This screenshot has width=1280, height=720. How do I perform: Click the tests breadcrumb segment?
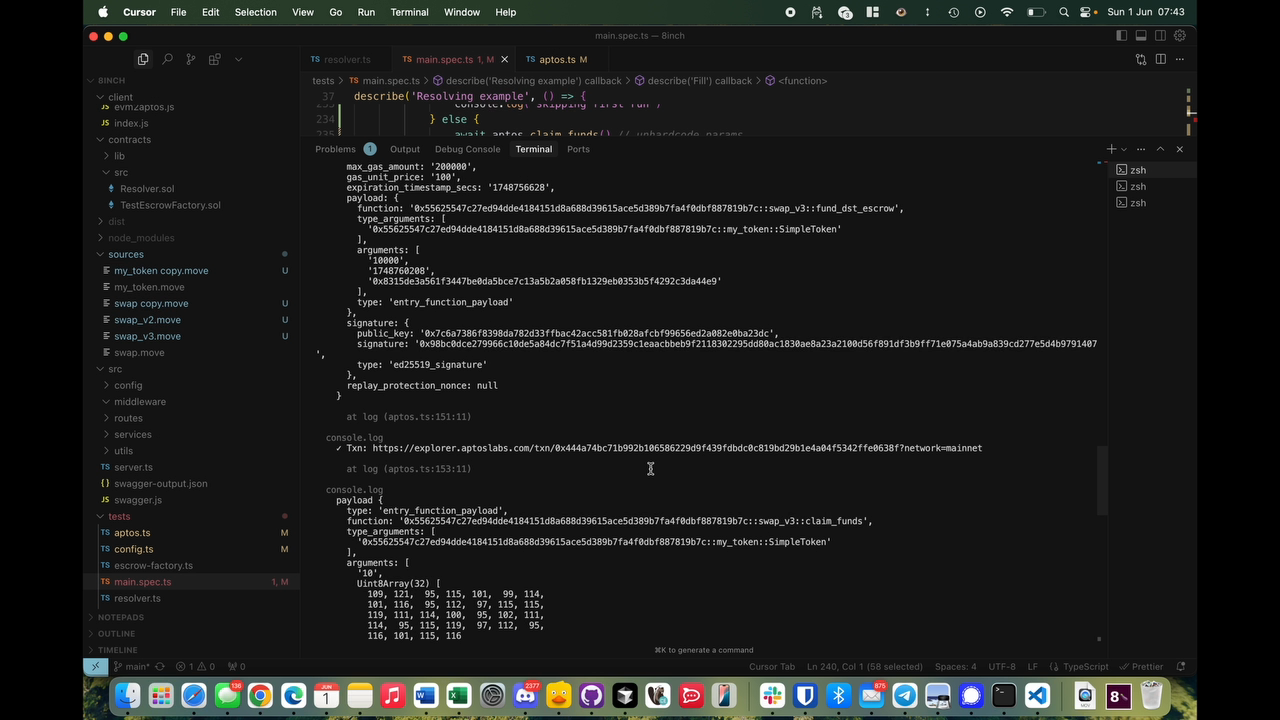[323, 81]
